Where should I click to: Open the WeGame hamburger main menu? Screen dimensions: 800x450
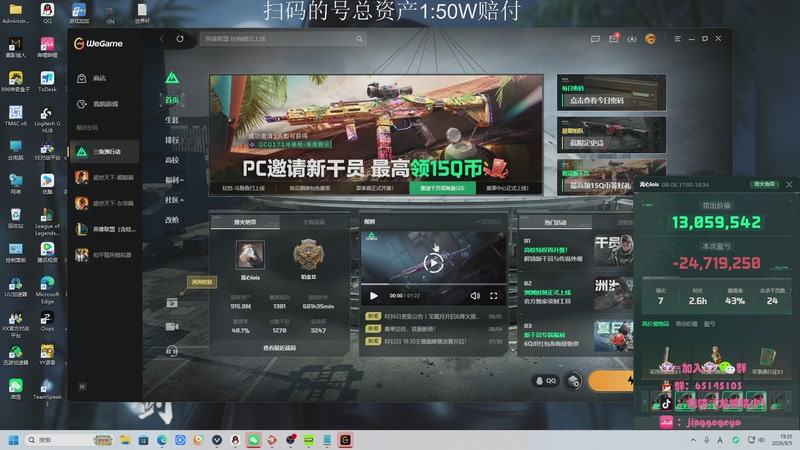[678, 39]
